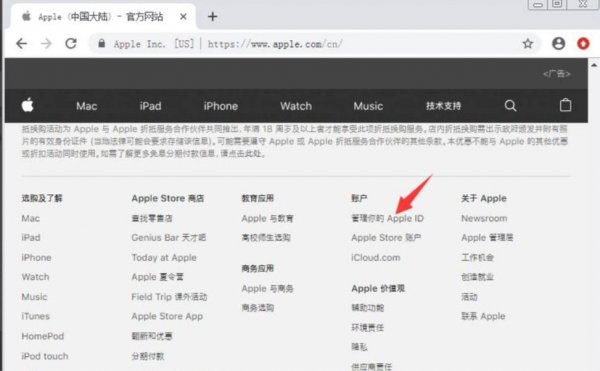This screenshot has width=600, height=371.
Task: Bookmark this page with the star icon
Action: coord(528,44)
